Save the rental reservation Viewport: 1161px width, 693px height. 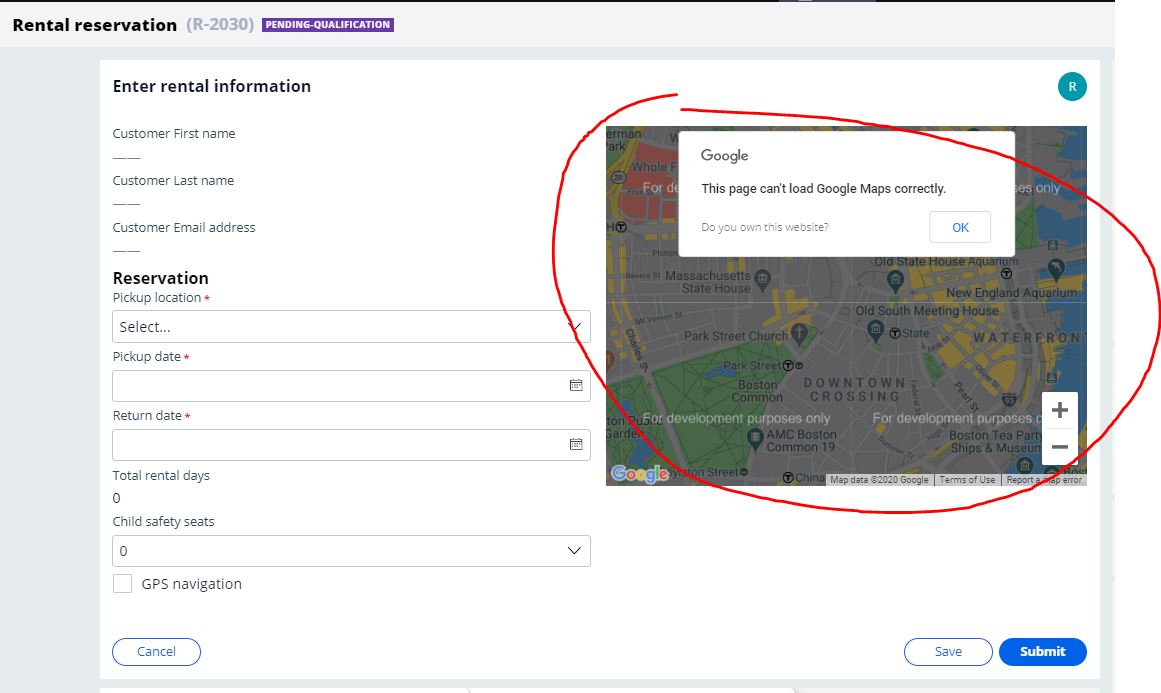tap(948, 652)
